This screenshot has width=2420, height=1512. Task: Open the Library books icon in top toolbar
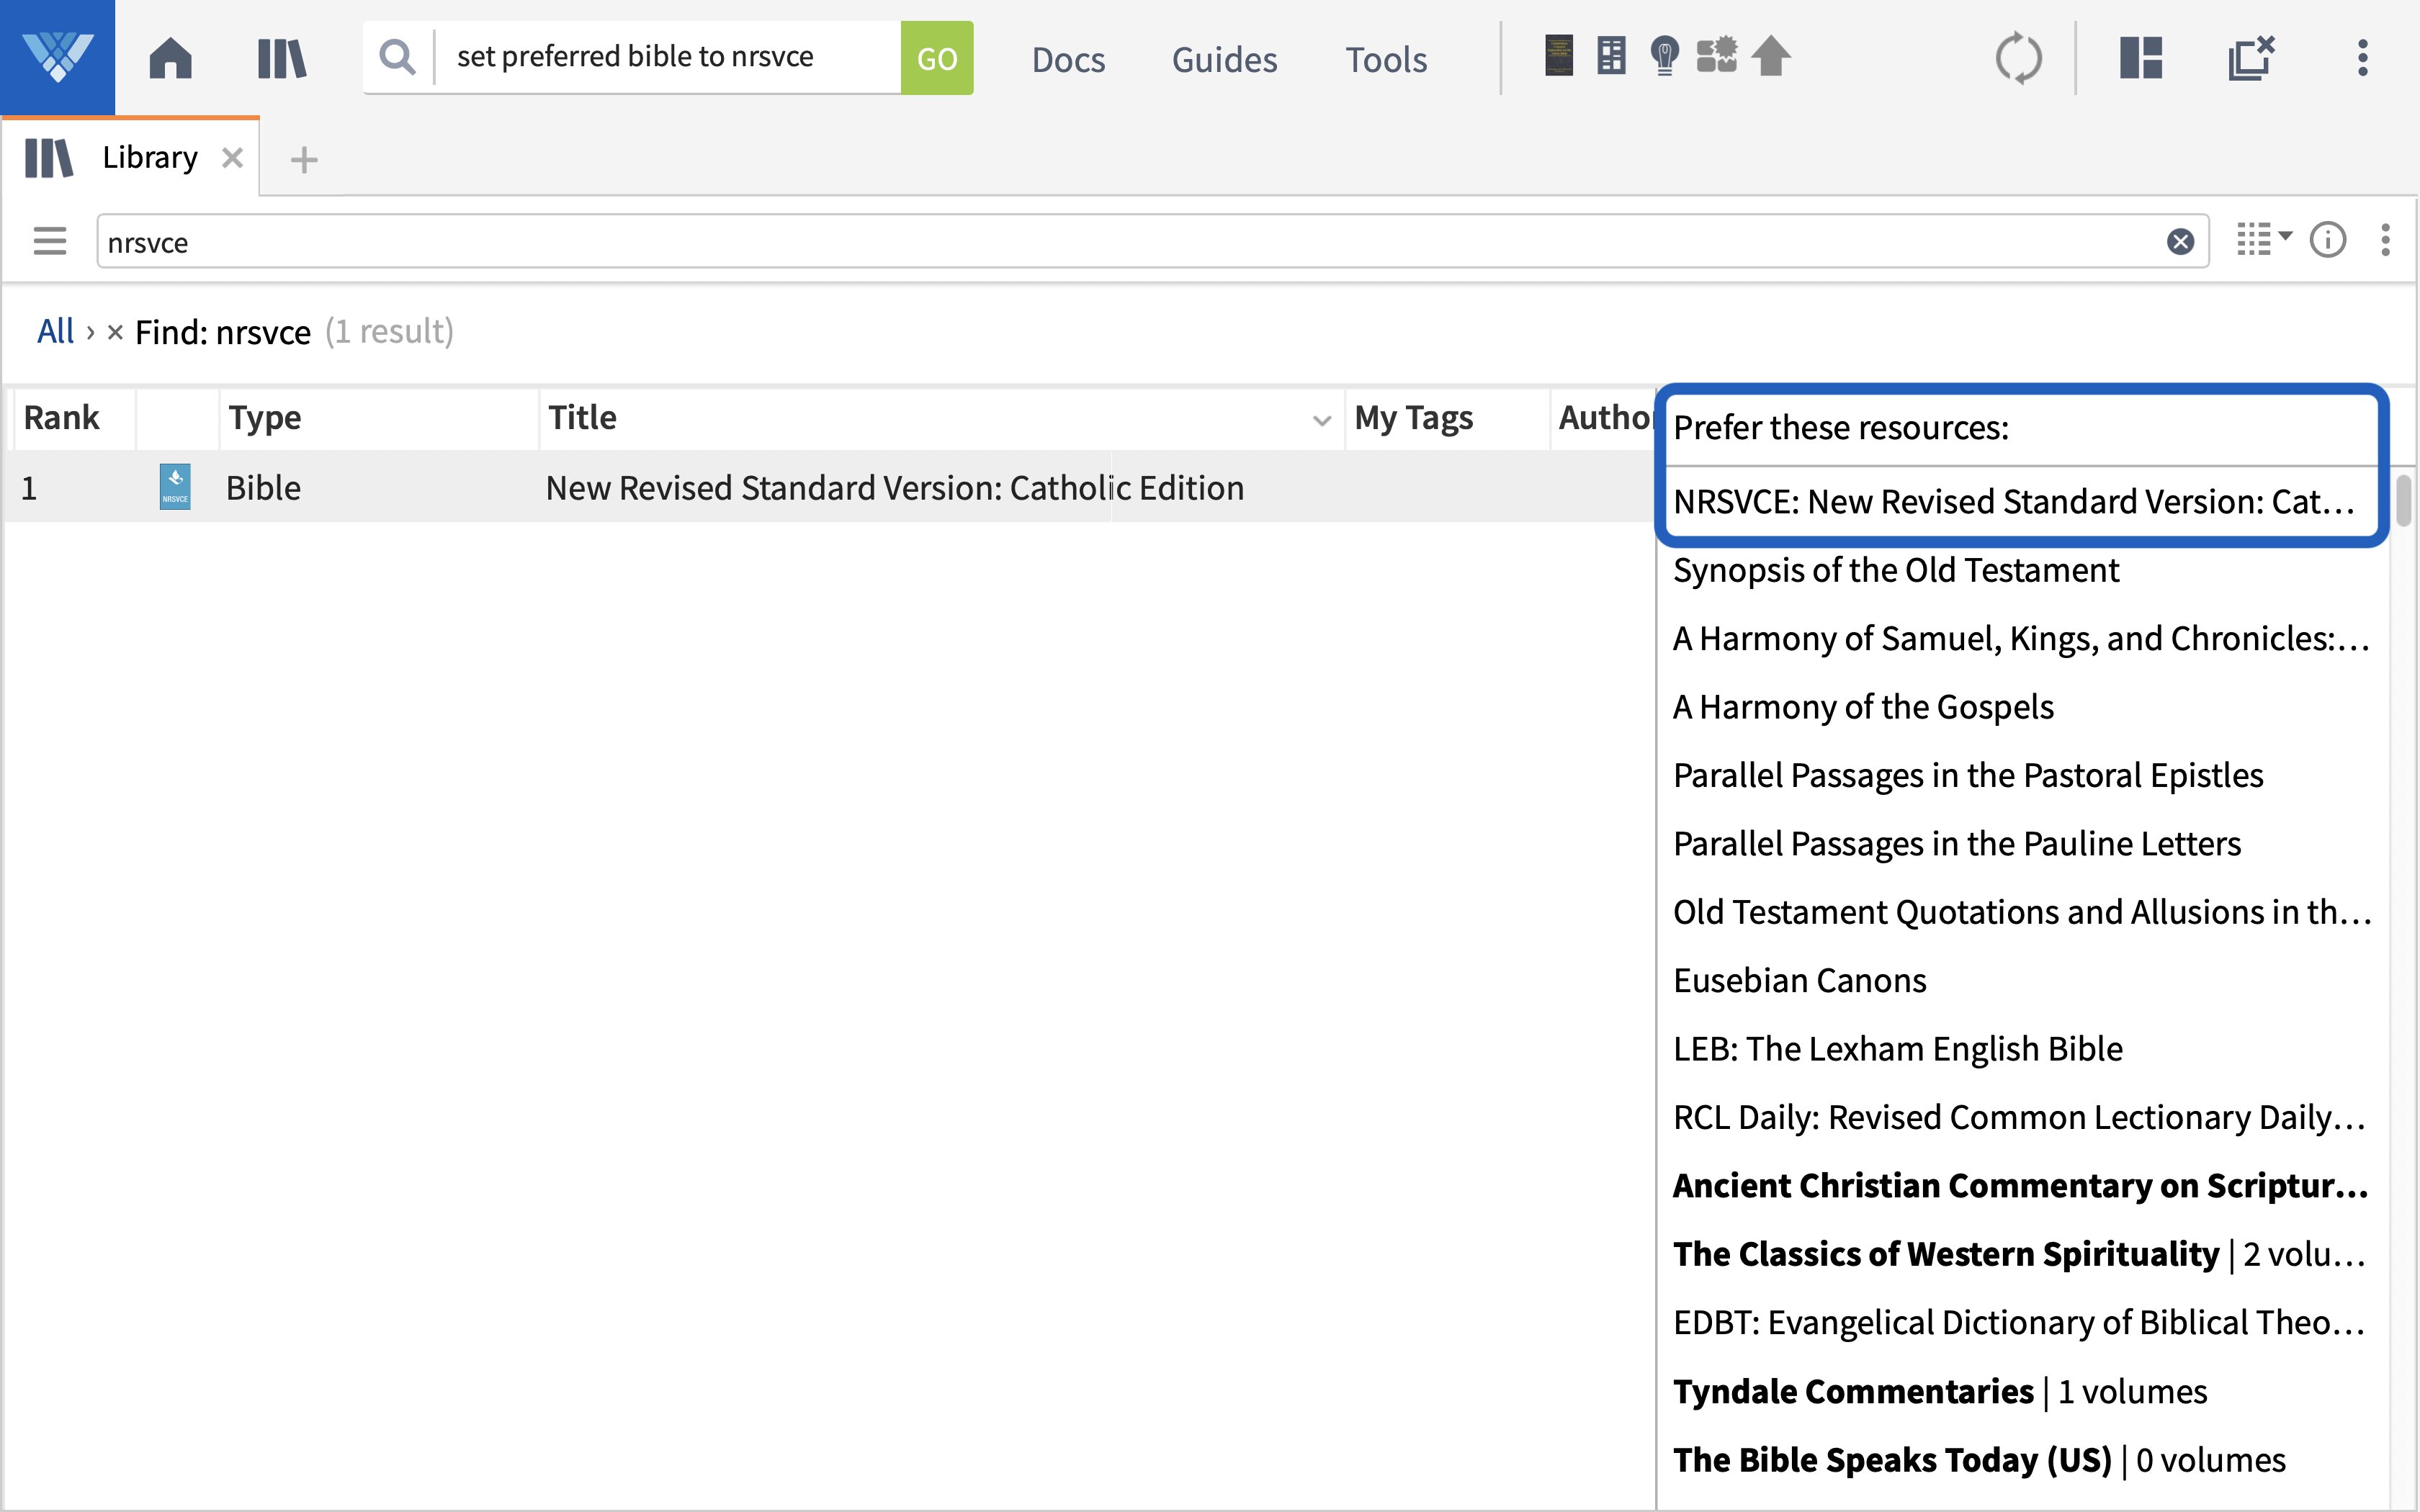(x=282, y=58)
